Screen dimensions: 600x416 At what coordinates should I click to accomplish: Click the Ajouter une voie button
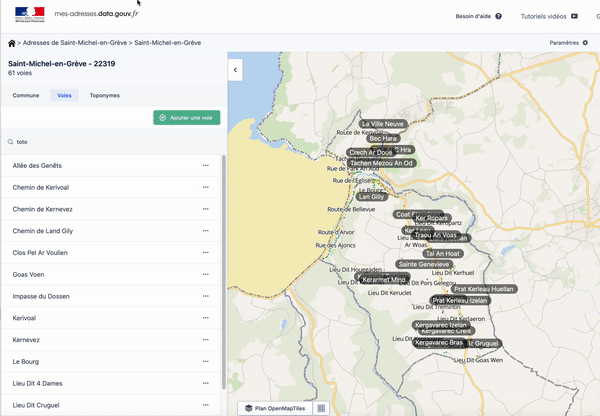click(x=187, y=118)
